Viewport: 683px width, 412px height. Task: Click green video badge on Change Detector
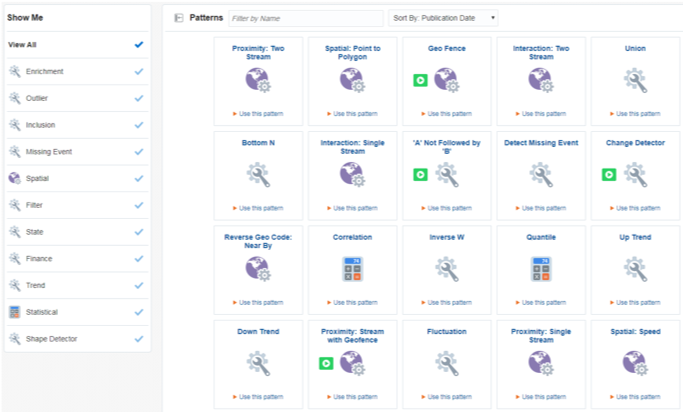(608, 174)
